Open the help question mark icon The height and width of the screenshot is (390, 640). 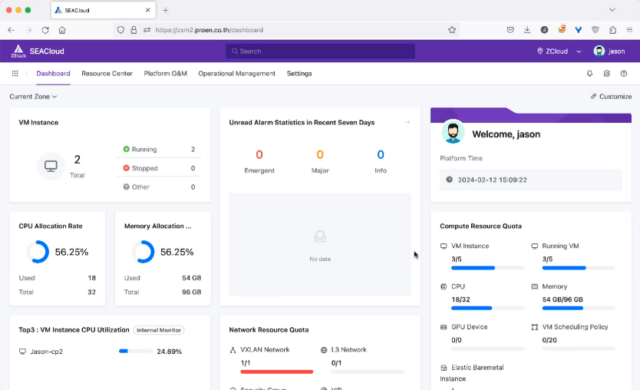[624, 73]
